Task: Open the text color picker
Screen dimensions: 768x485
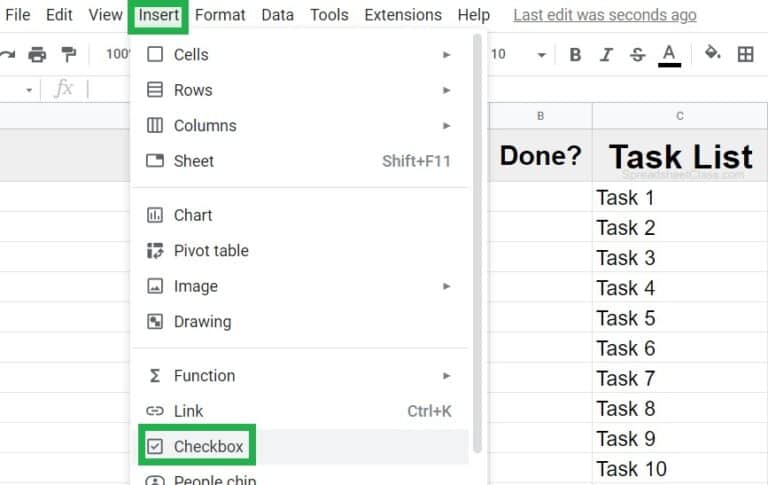Action: point(669,55)
